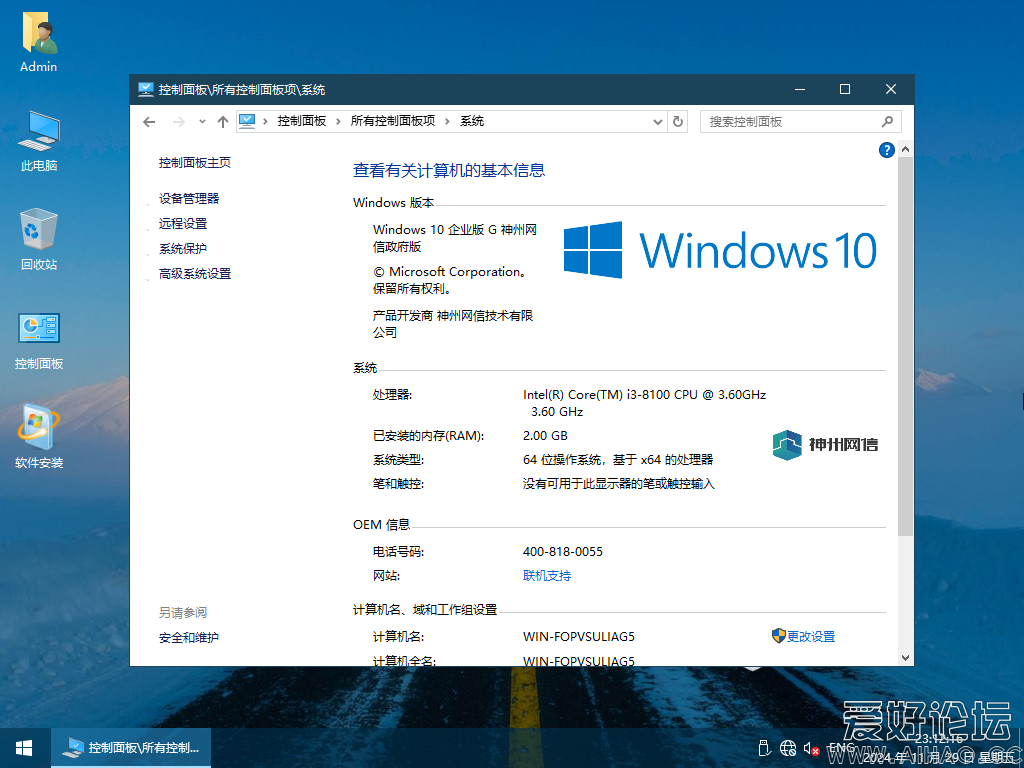Open the 控制面板 desktop shortcut
1024x768 pixels.
(x=39, y=340)
